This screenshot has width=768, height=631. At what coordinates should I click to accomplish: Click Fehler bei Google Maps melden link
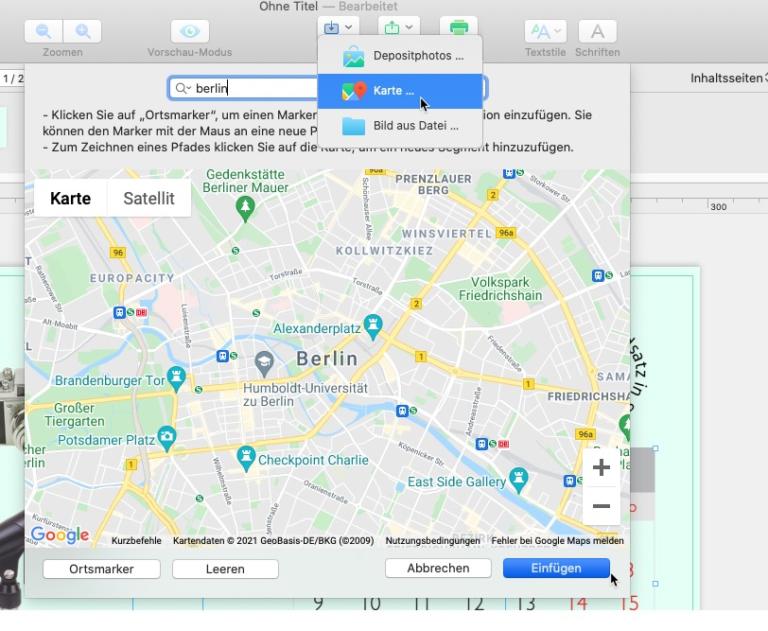pyautogui.click(x=557, y=540)
